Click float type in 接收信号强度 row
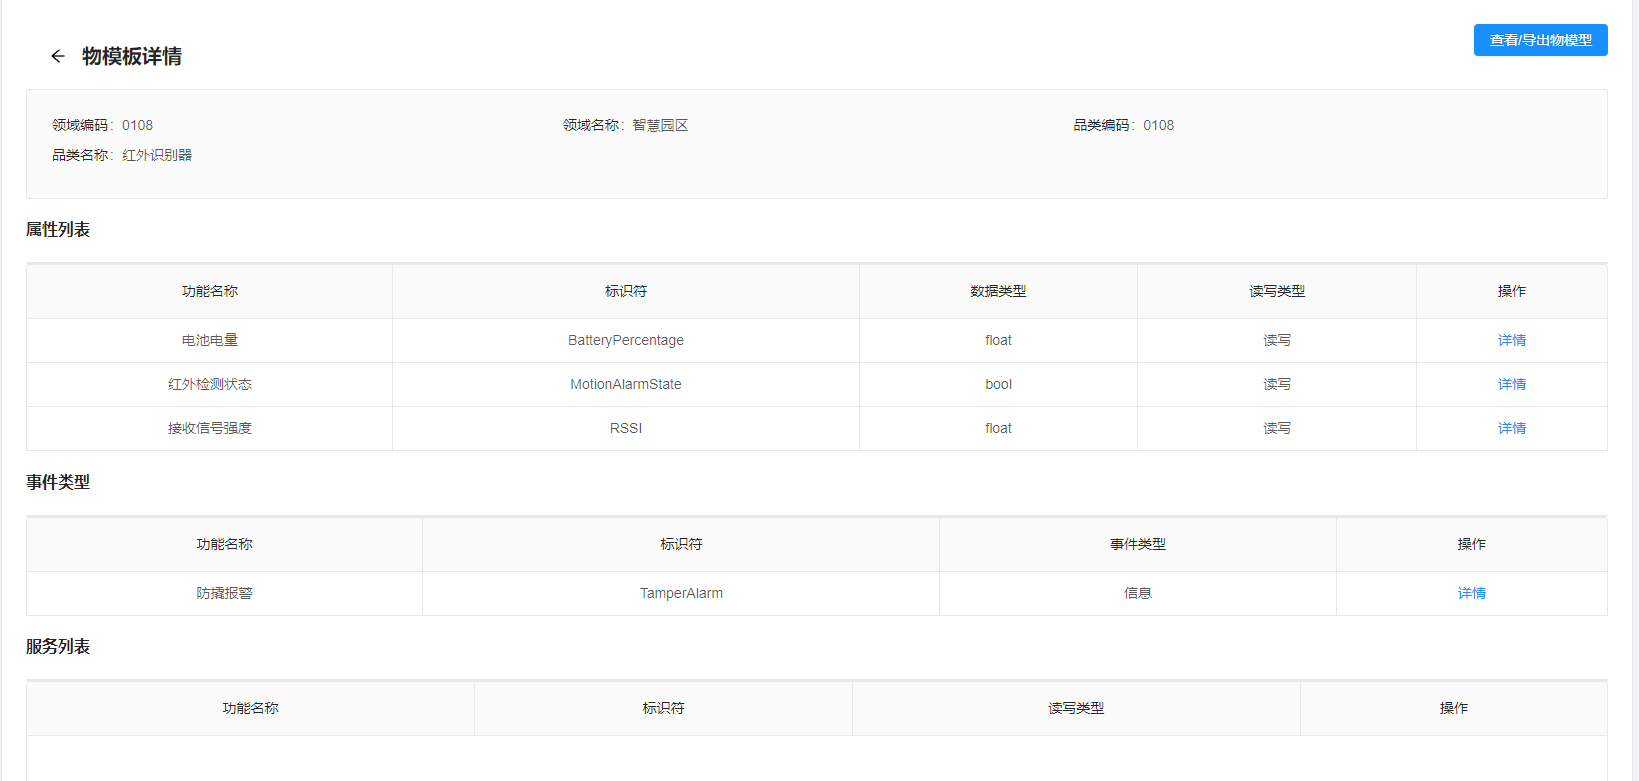The image size is (1639, 781). pos(998,428)
